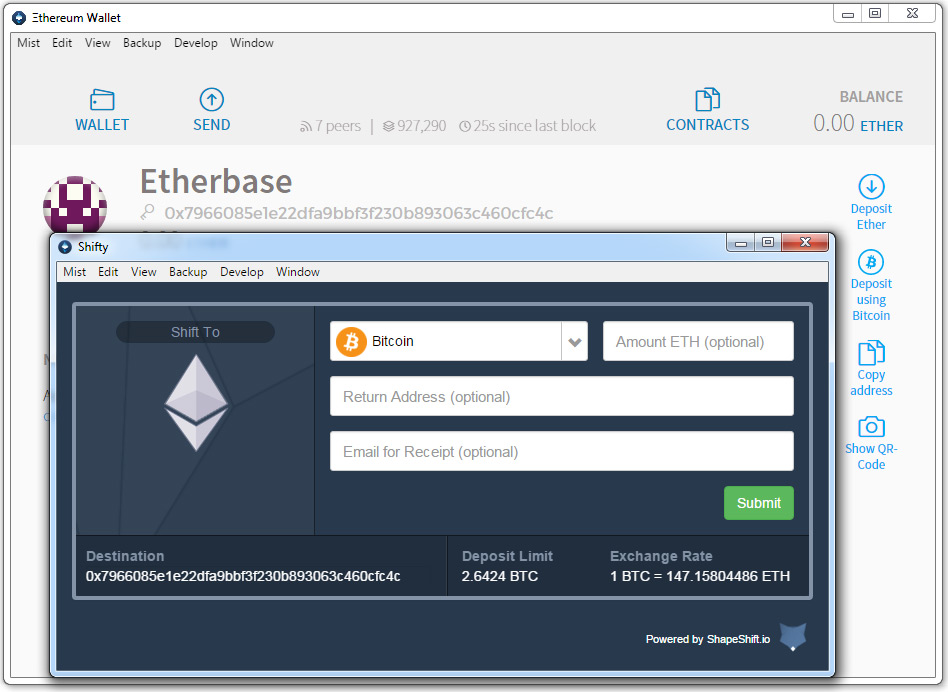Click the 7 peers status indicator

pyautogui.click(x=330, y=125)
